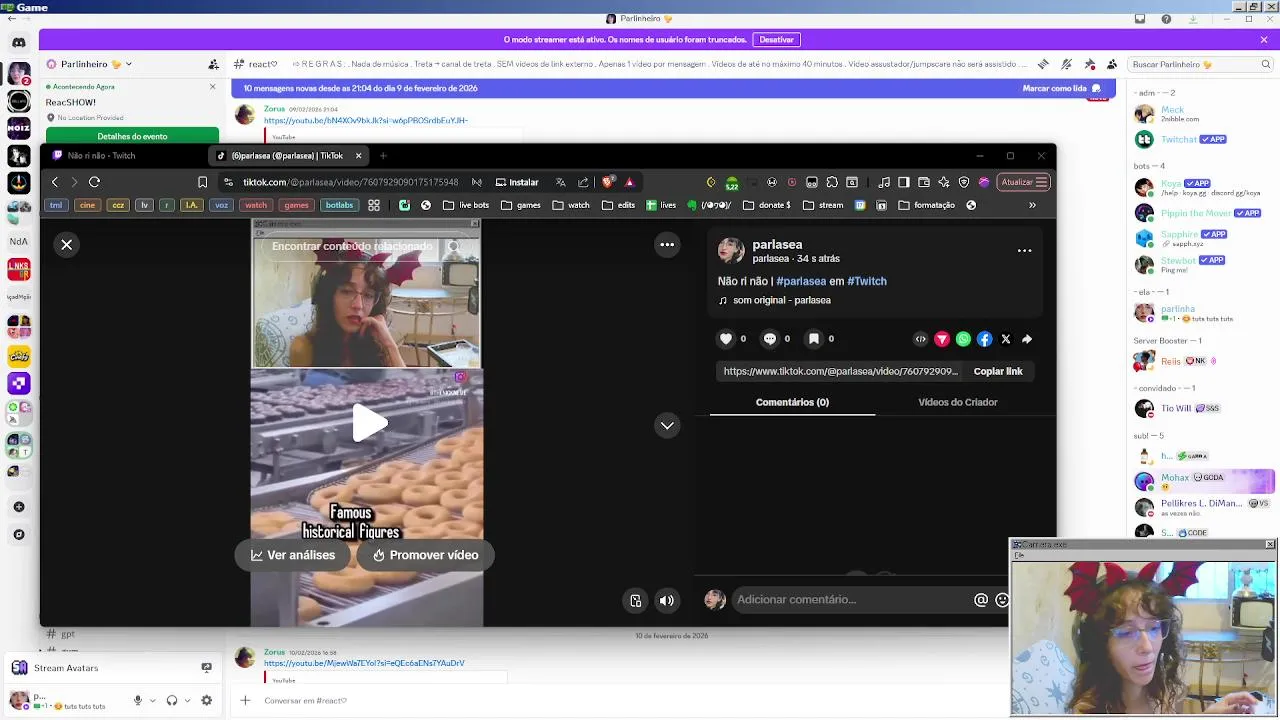
Task: Close the TikTok video viewer
Action: (x=66, y=244)
